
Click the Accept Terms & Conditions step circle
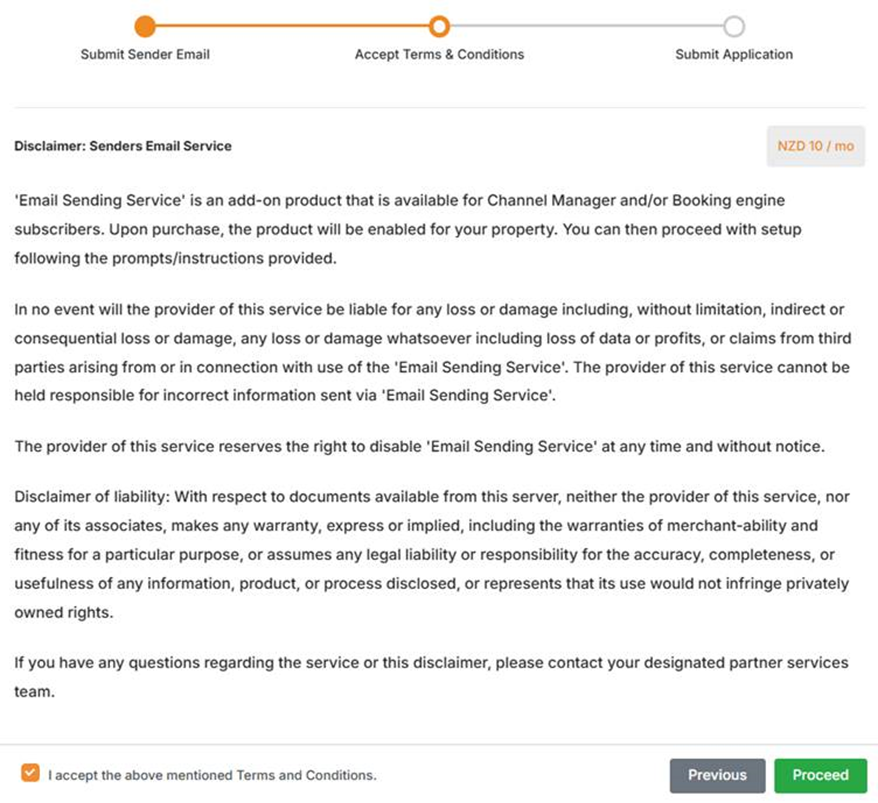point(439,26)
